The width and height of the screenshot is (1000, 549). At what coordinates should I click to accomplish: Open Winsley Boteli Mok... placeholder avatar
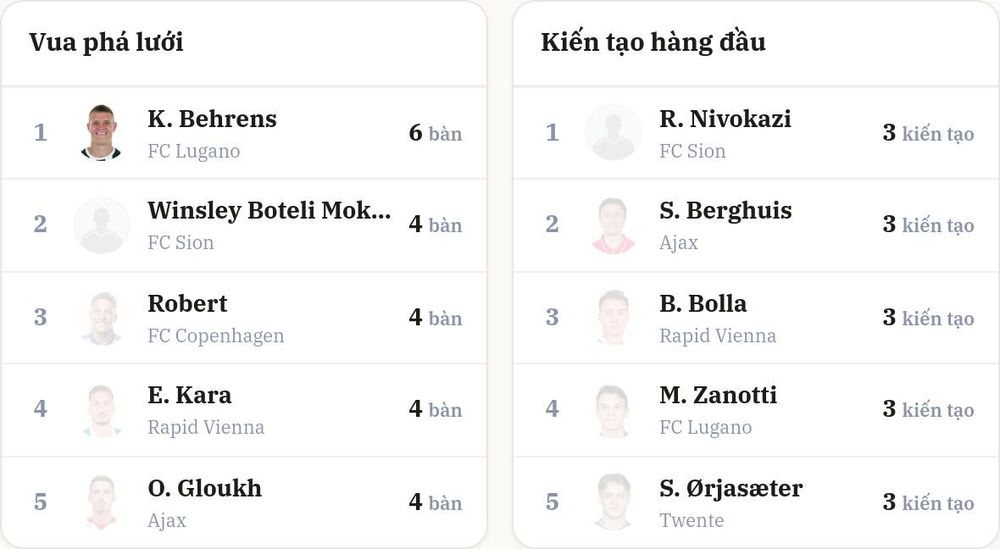(101, 225)
